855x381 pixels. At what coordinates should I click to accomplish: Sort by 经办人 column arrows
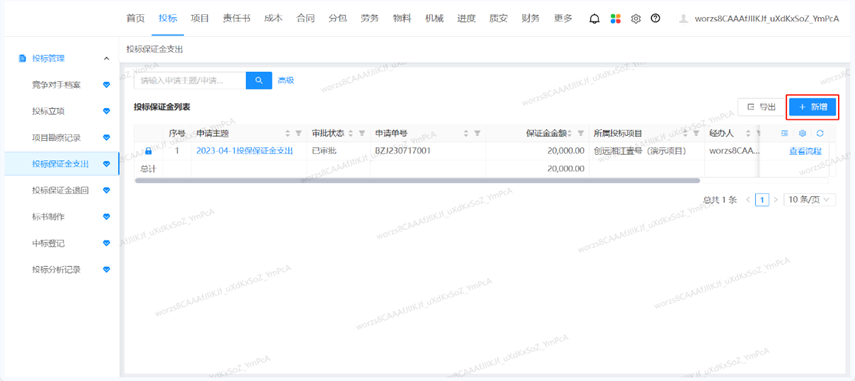coord(749,133)
